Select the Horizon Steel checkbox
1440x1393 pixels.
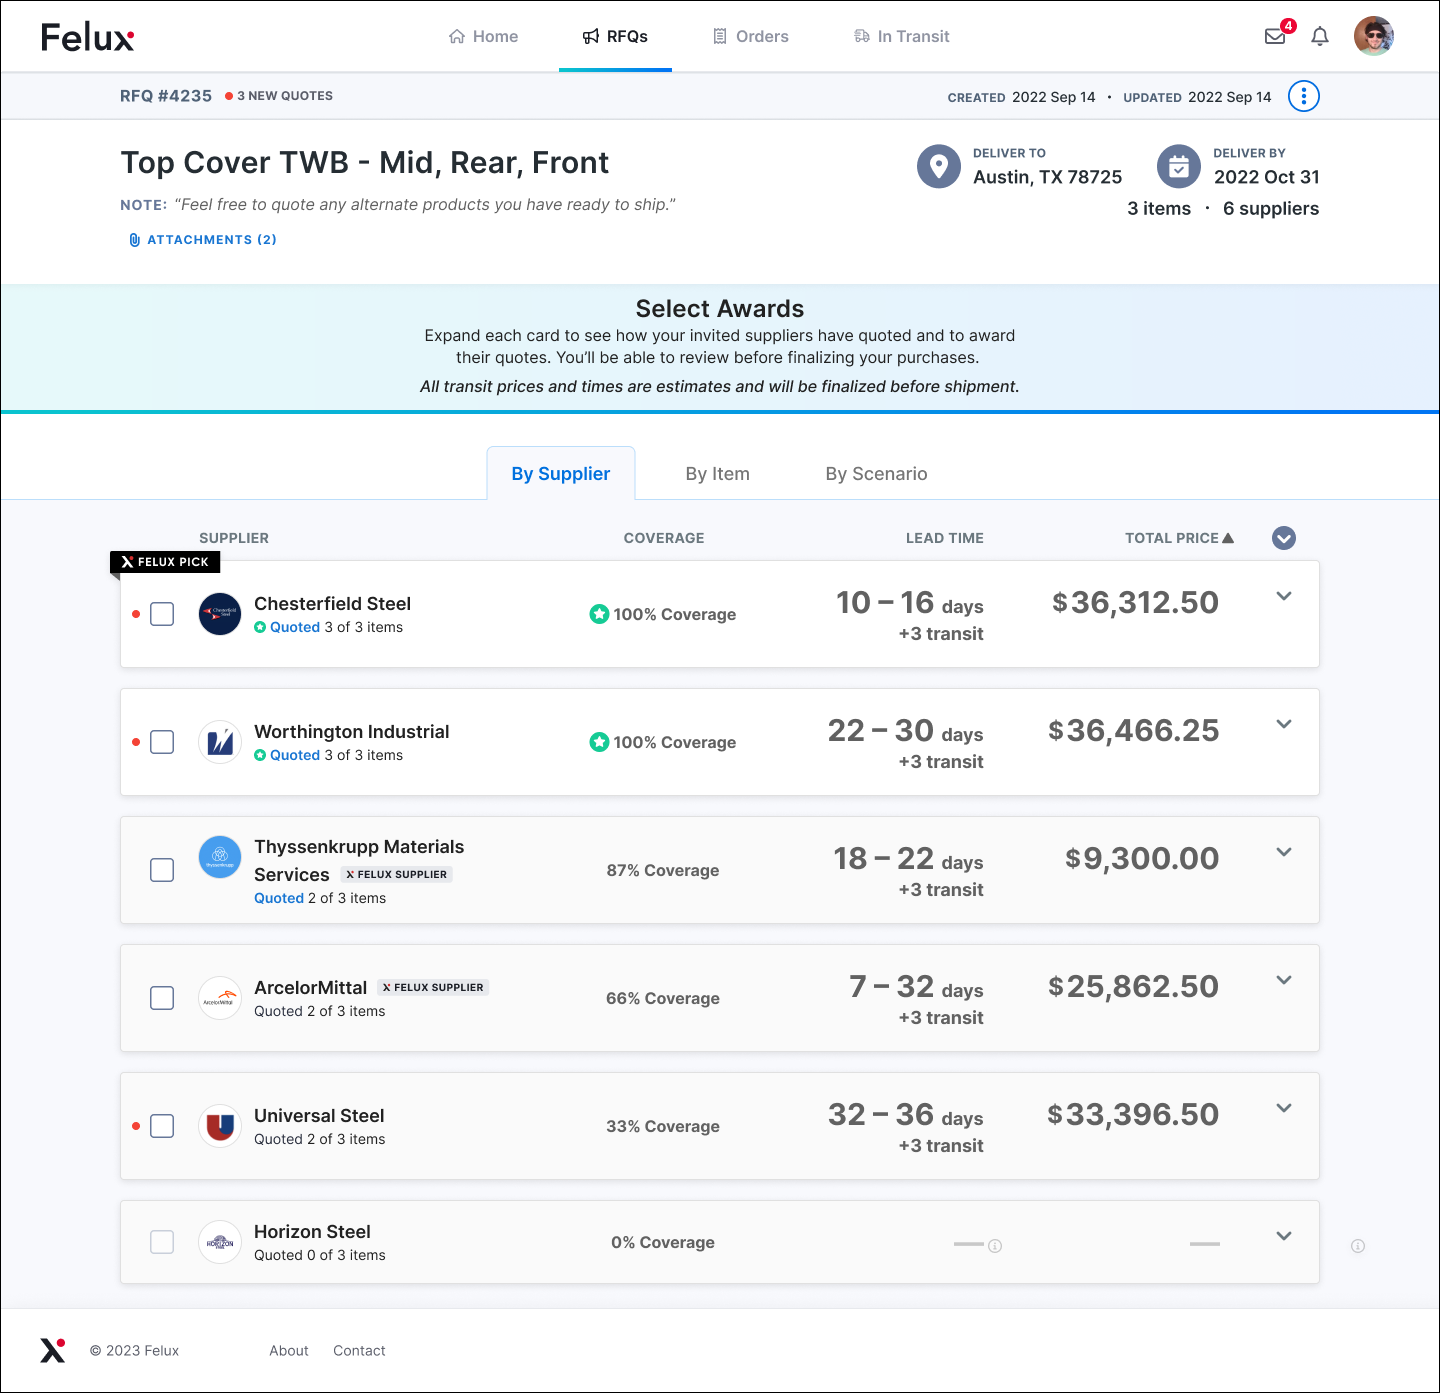pyautogui.click(x=162, y=1242)
